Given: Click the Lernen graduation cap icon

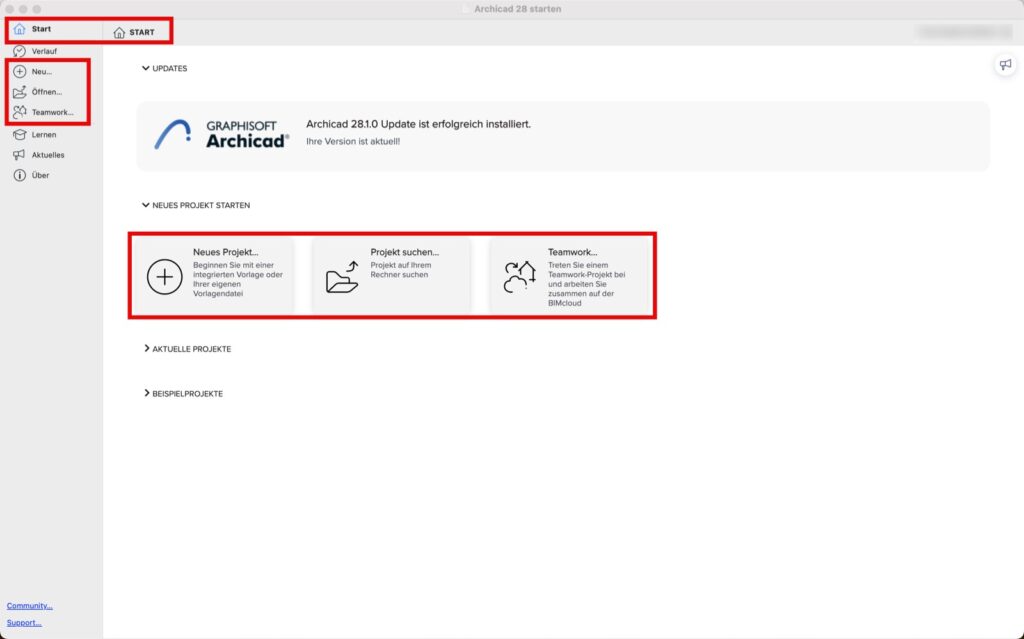Looking at the screenshot, I should [x=20, y=135].
